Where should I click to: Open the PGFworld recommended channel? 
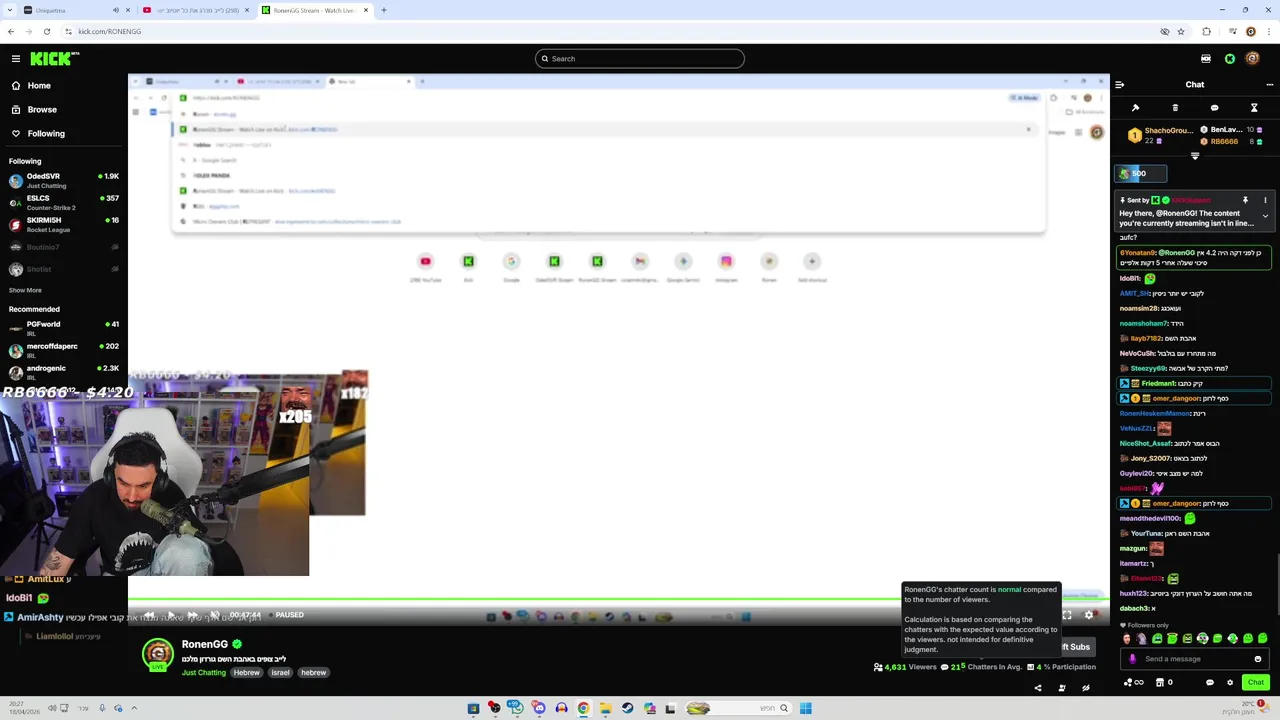pyautogui.click(x=64, y=329)
